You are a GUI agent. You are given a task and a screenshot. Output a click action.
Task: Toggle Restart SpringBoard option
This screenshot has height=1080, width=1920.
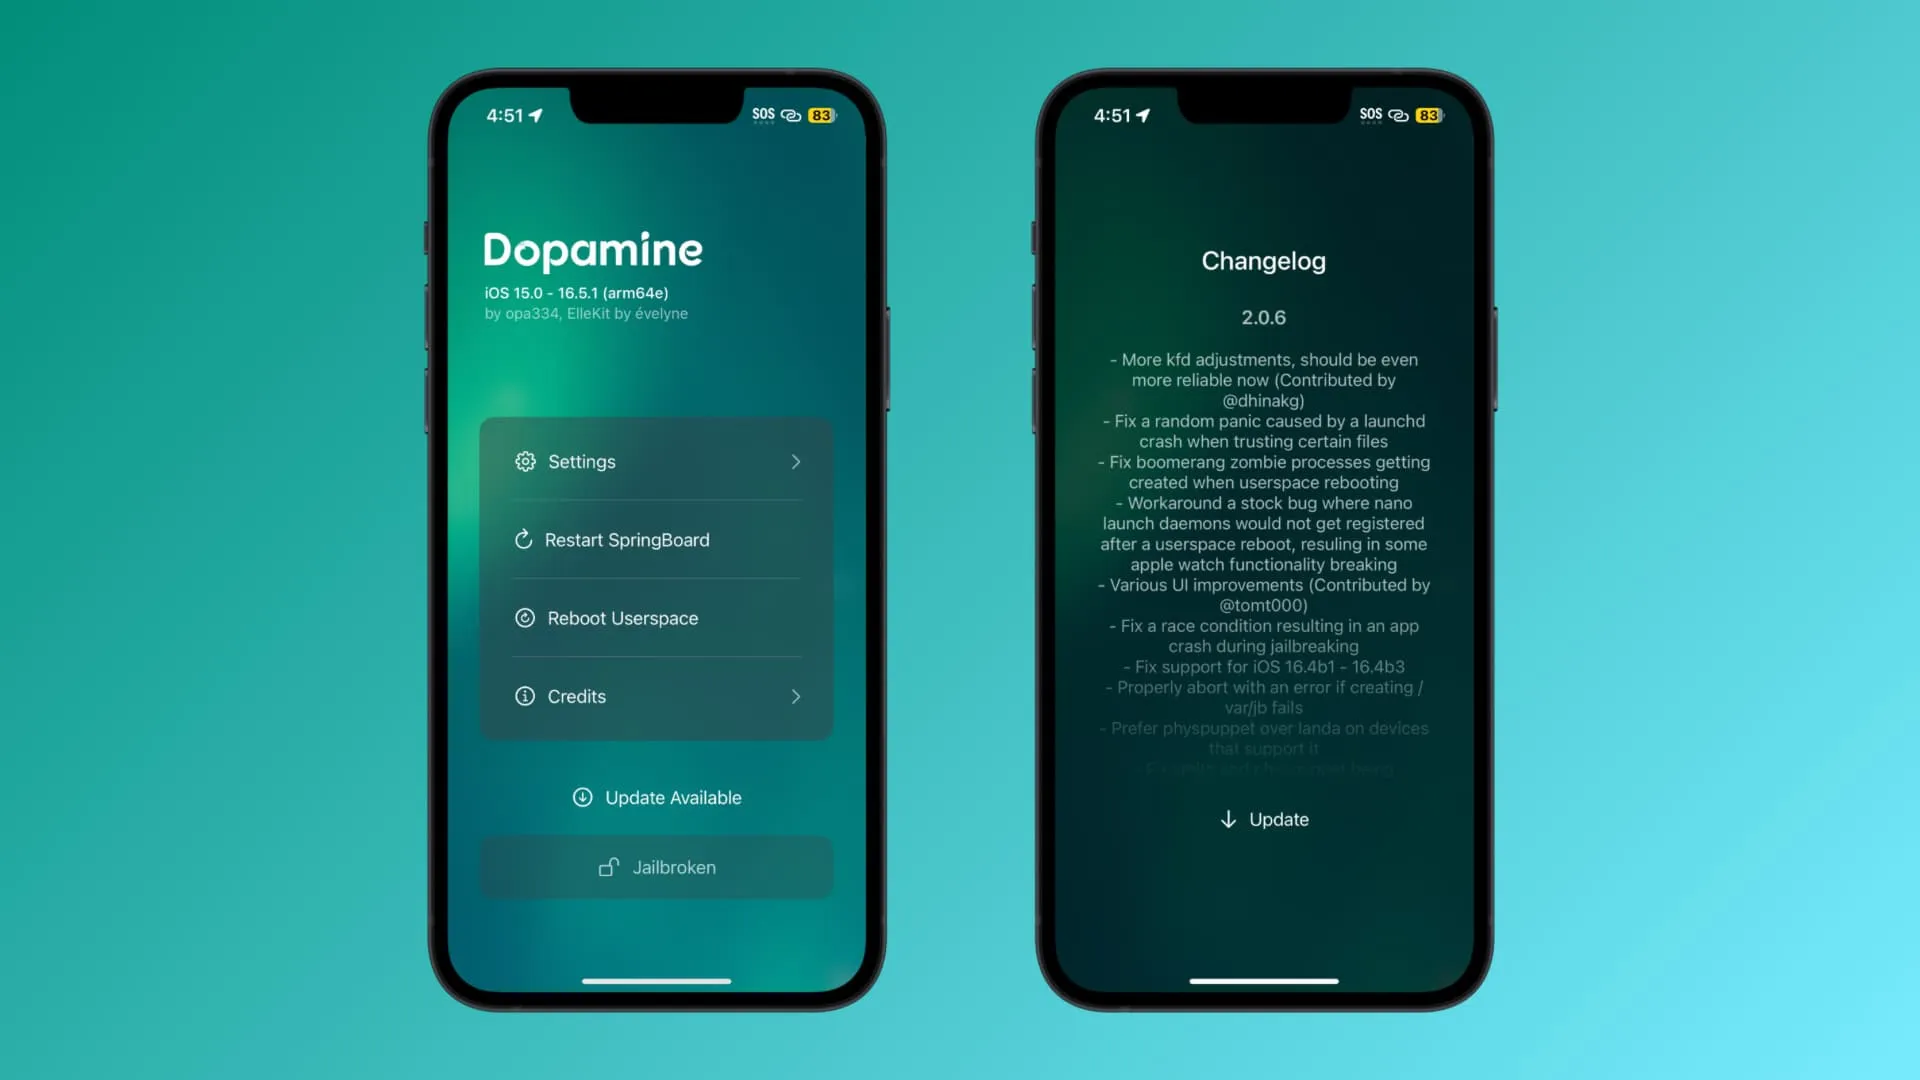655,538
